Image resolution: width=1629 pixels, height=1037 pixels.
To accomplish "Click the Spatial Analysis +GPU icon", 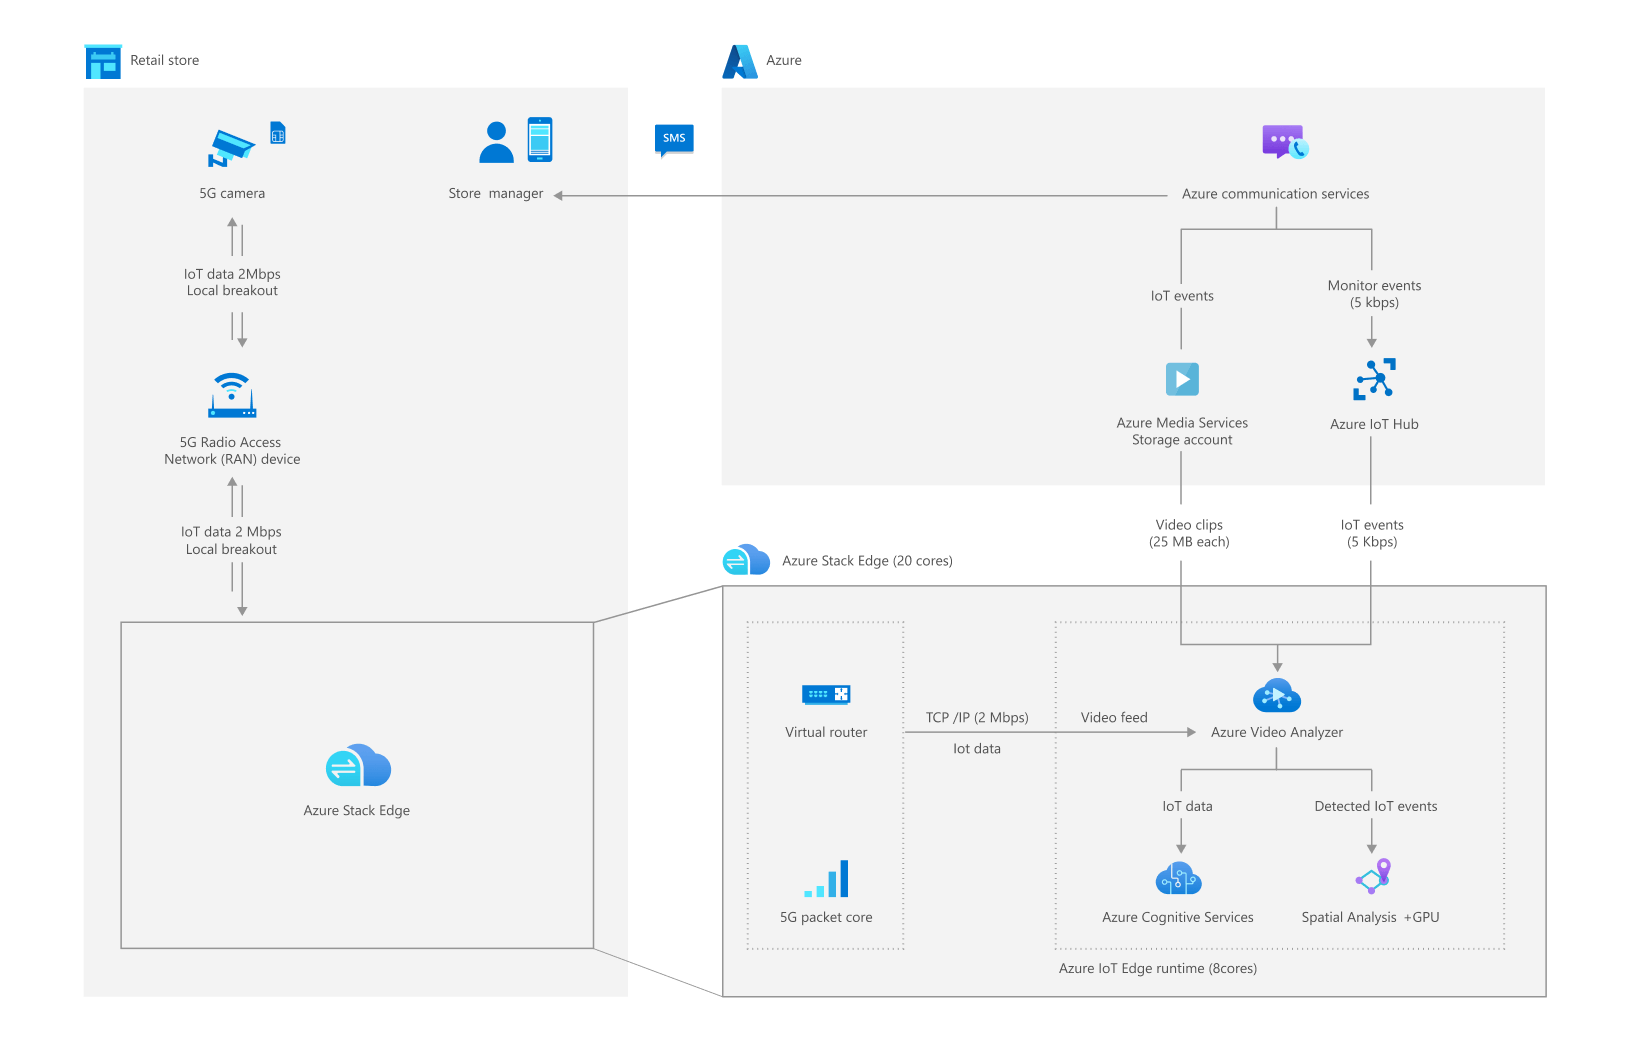I will pos(1373,876).
